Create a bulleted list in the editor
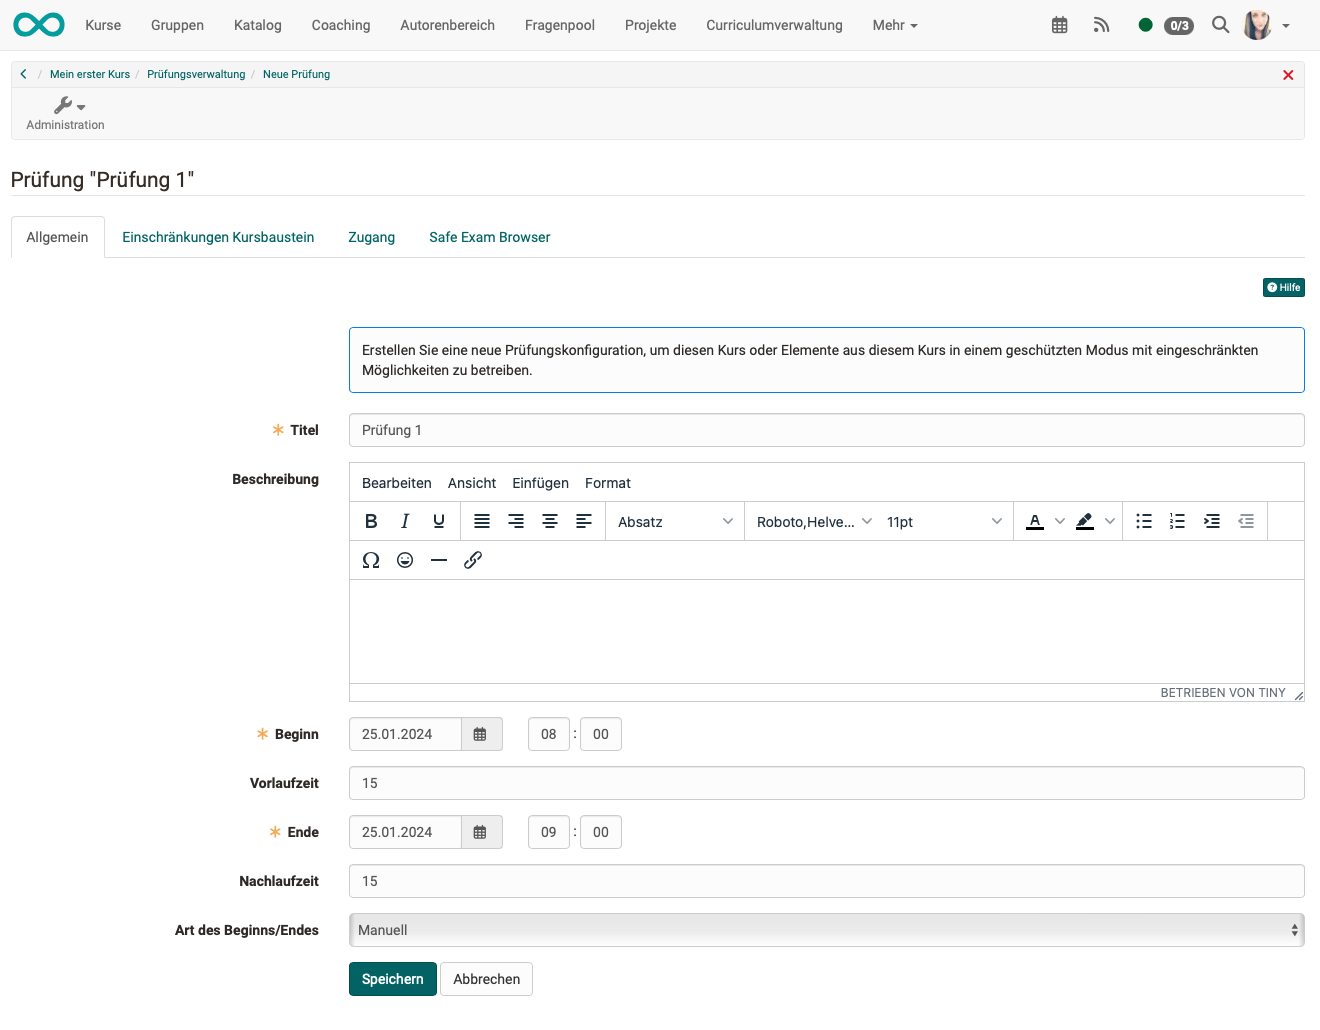The image size is (1320, 1030). (x=1143, y=521)
